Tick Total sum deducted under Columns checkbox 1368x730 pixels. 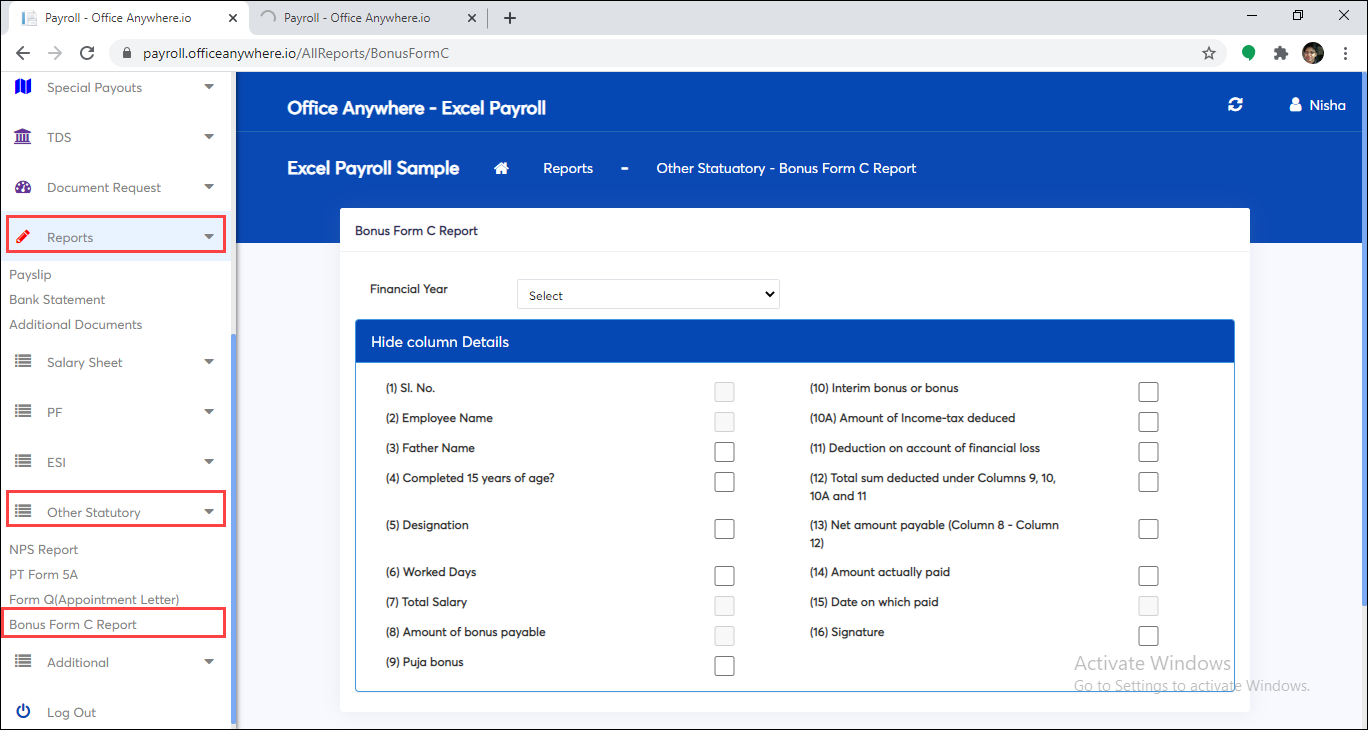[1149, 482]
